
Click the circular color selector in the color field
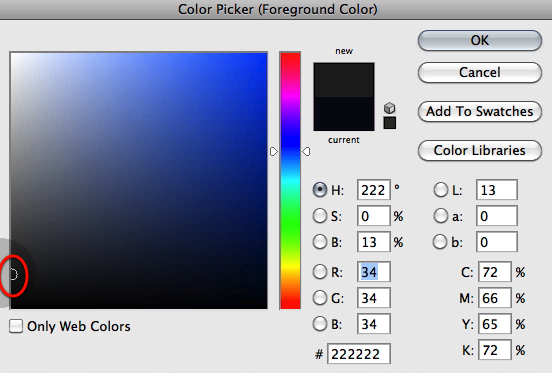(12, 274)
